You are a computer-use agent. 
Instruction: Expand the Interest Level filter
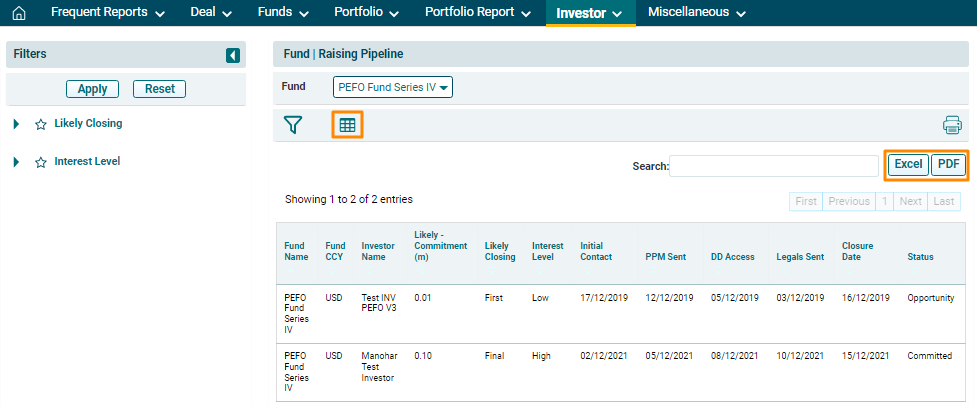click(x=16, y=162)
